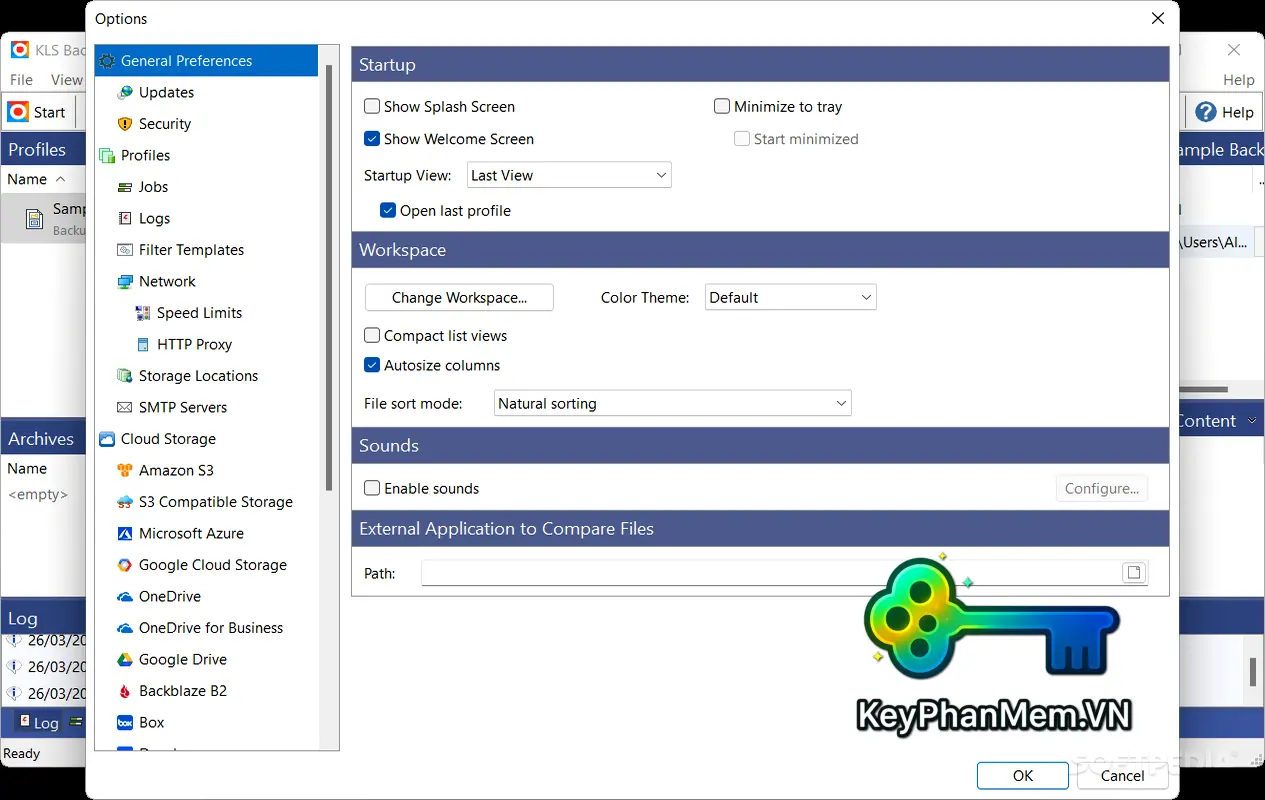Change the File sort mode dropdown

click(x=672, y=402)
